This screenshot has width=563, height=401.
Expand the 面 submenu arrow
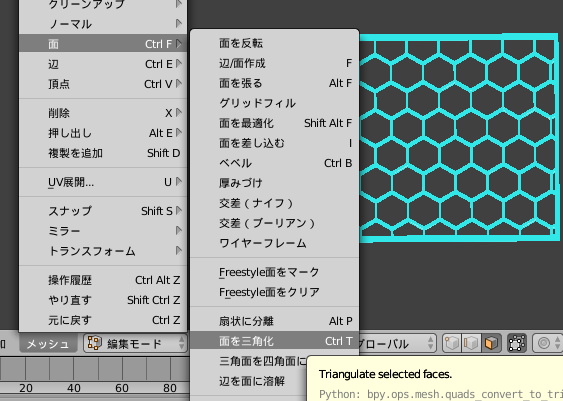point(179,44)
